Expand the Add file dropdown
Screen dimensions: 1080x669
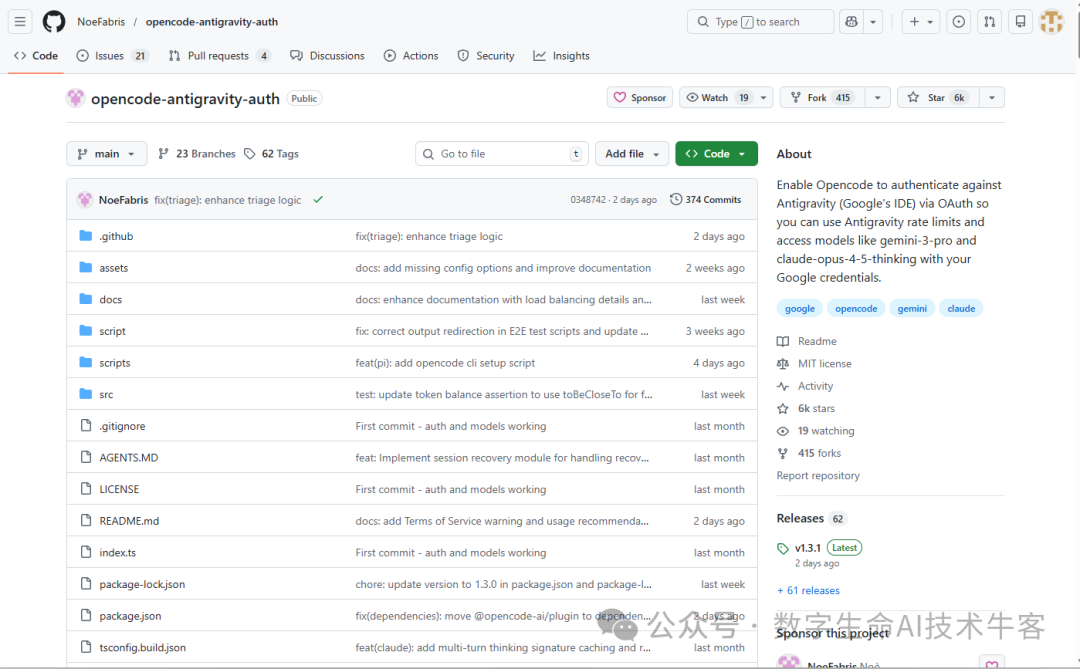632,154
